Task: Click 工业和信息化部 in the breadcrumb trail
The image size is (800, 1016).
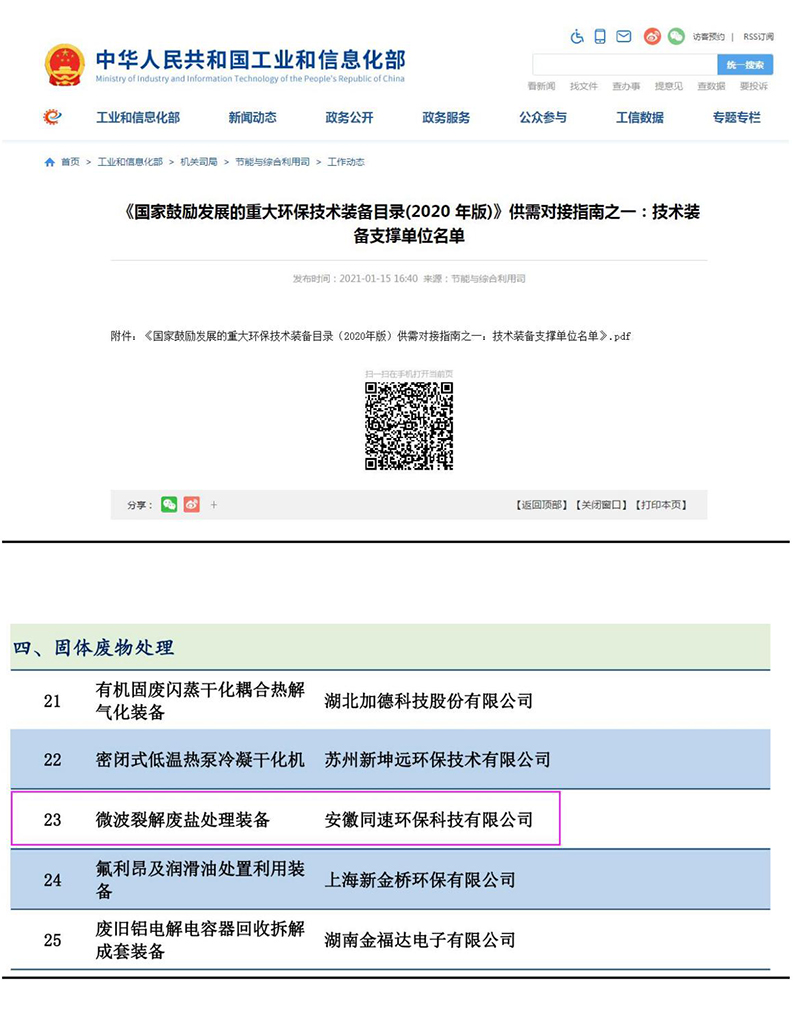Action: [x=130, y=162]
